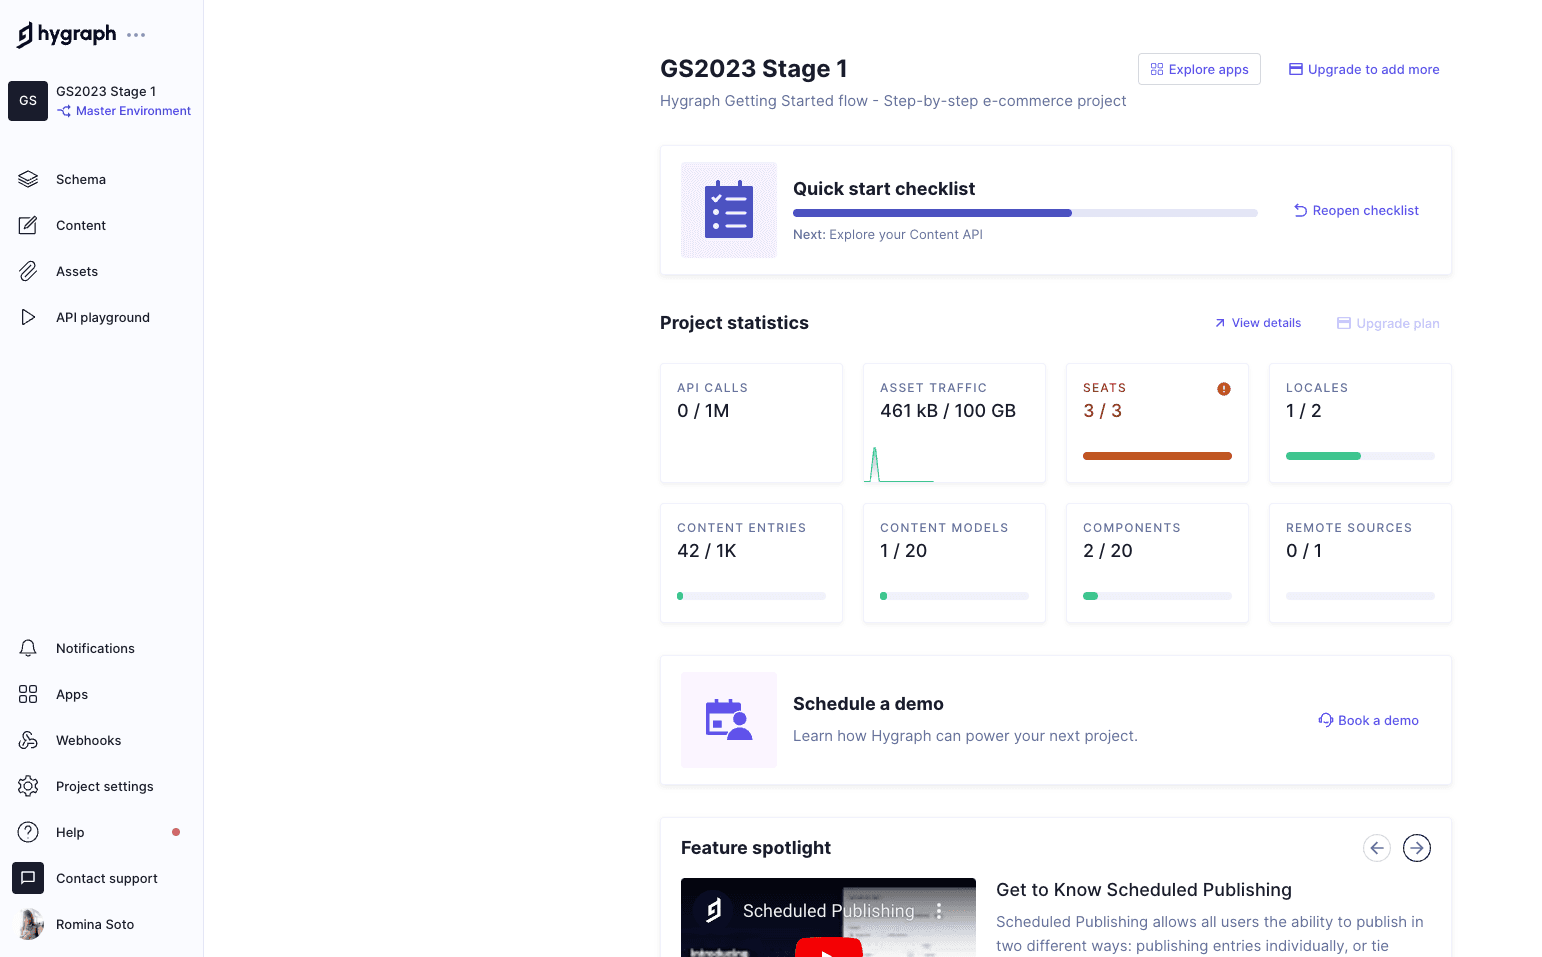View details of Project statistics
The height and width of the screenshot is (957, 1542).
1257,322
